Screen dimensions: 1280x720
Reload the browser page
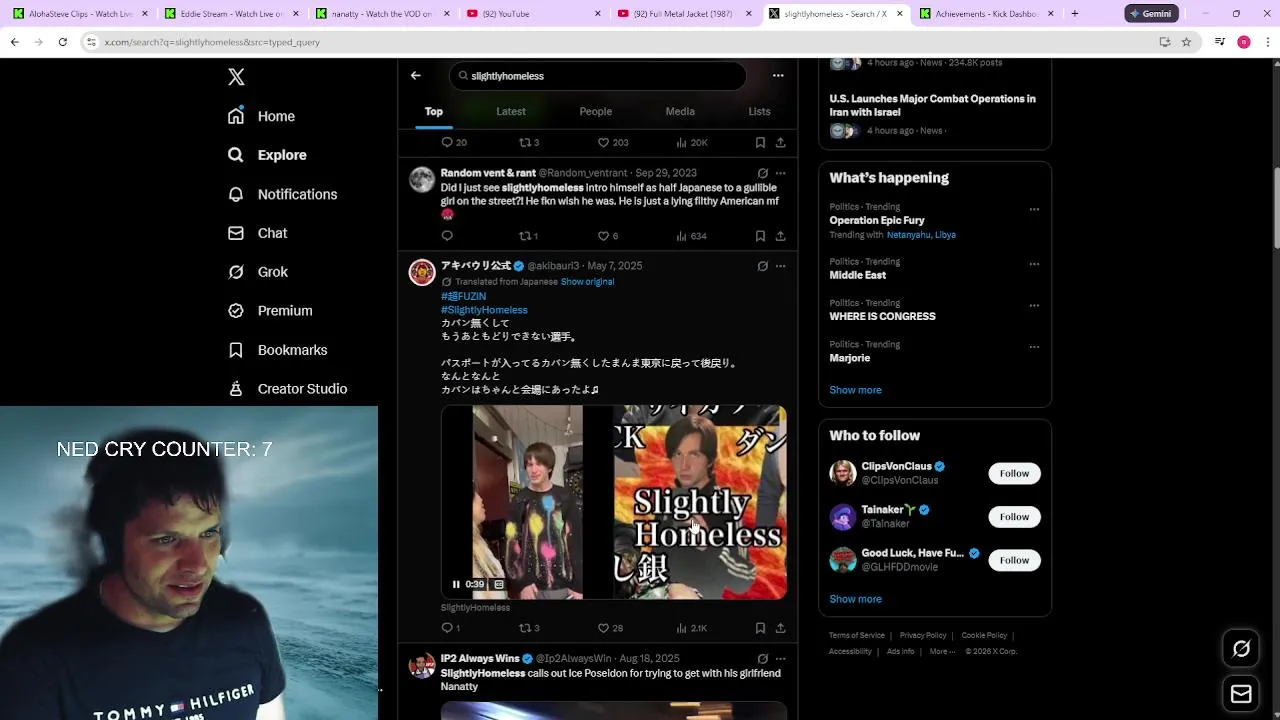pos(62,42)
